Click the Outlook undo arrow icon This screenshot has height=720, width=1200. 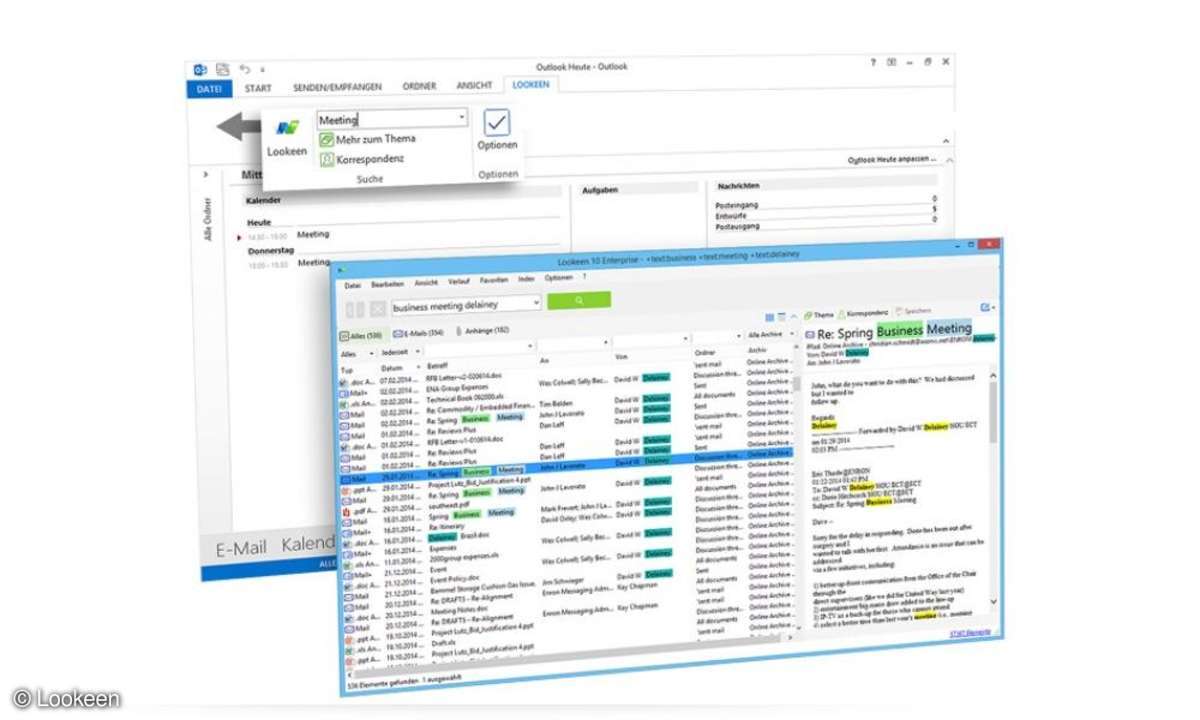pyautogui.click(x=245, y=68)
